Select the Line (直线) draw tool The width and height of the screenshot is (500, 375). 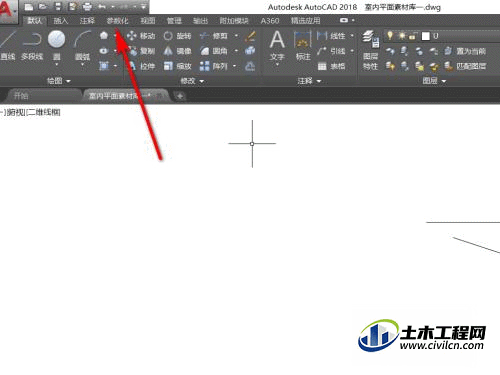pyautogui.click(x=7, y=45)
